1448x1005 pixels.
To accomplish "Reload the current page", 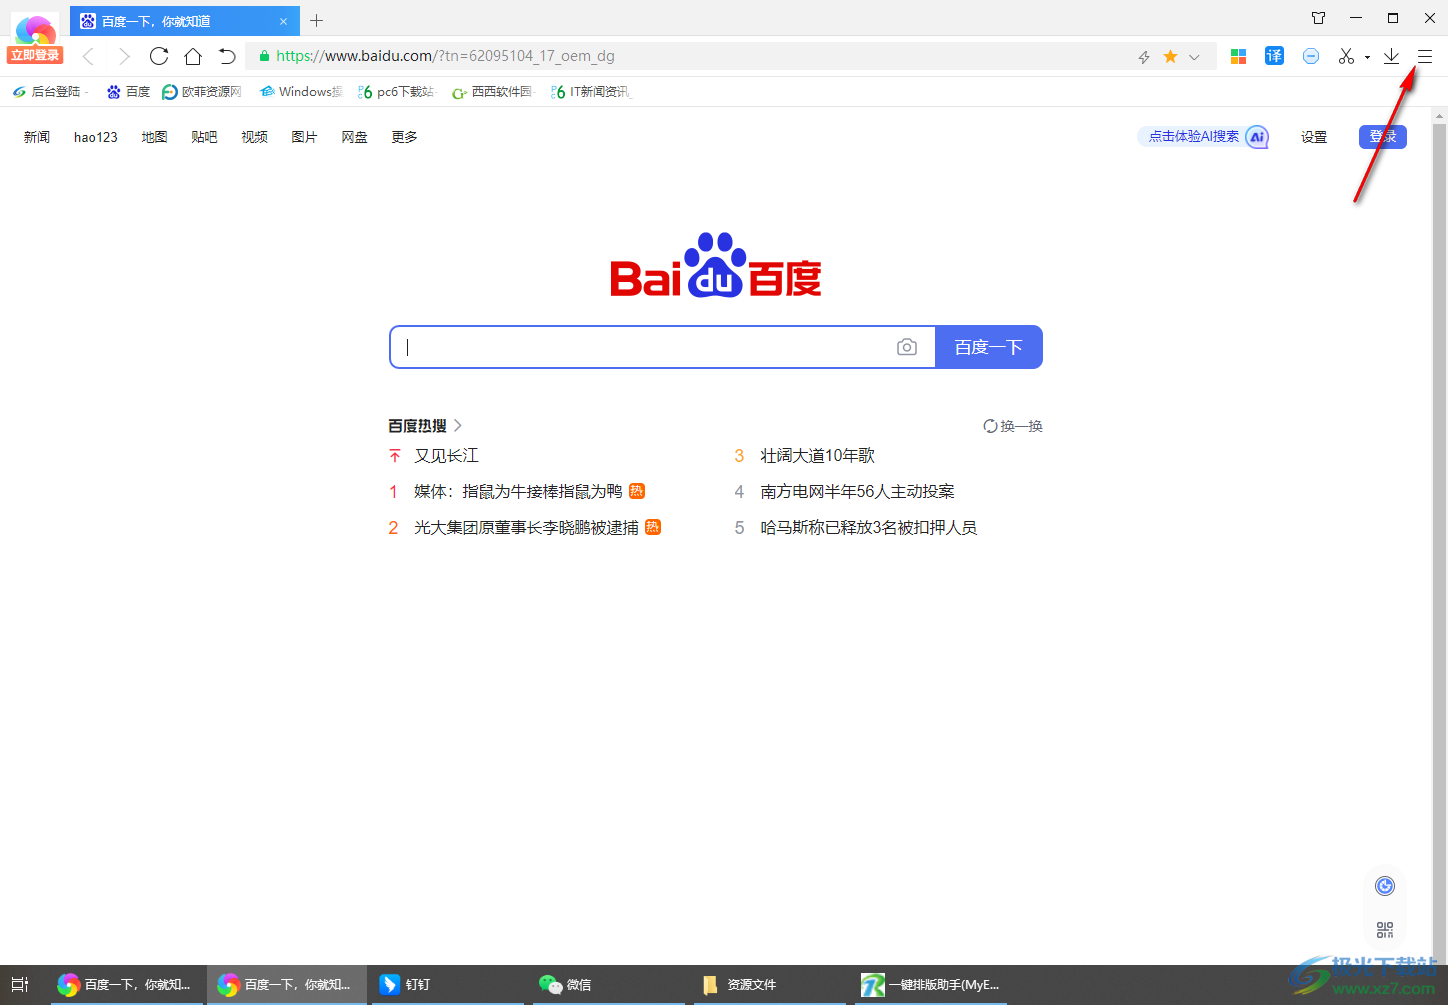I will pos(159,56).
